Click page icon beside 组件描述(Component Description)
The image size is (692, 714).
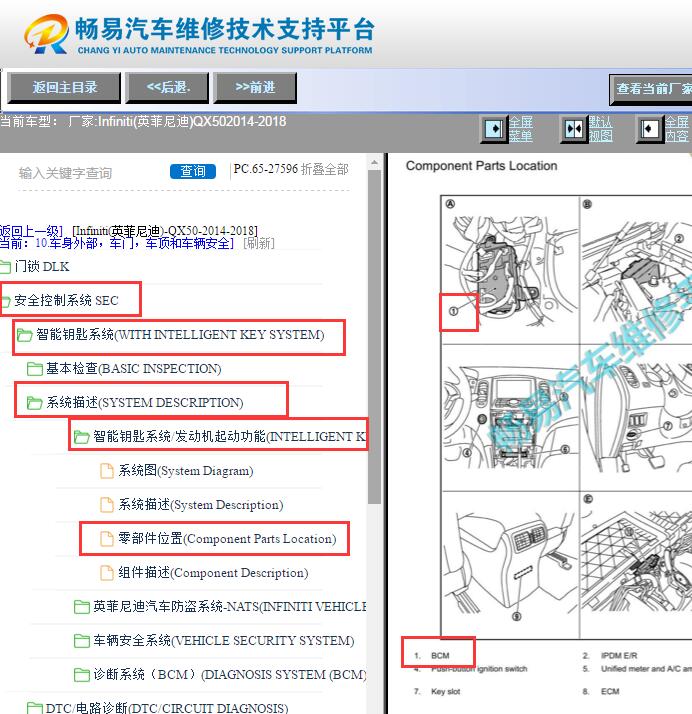(107, 573)
